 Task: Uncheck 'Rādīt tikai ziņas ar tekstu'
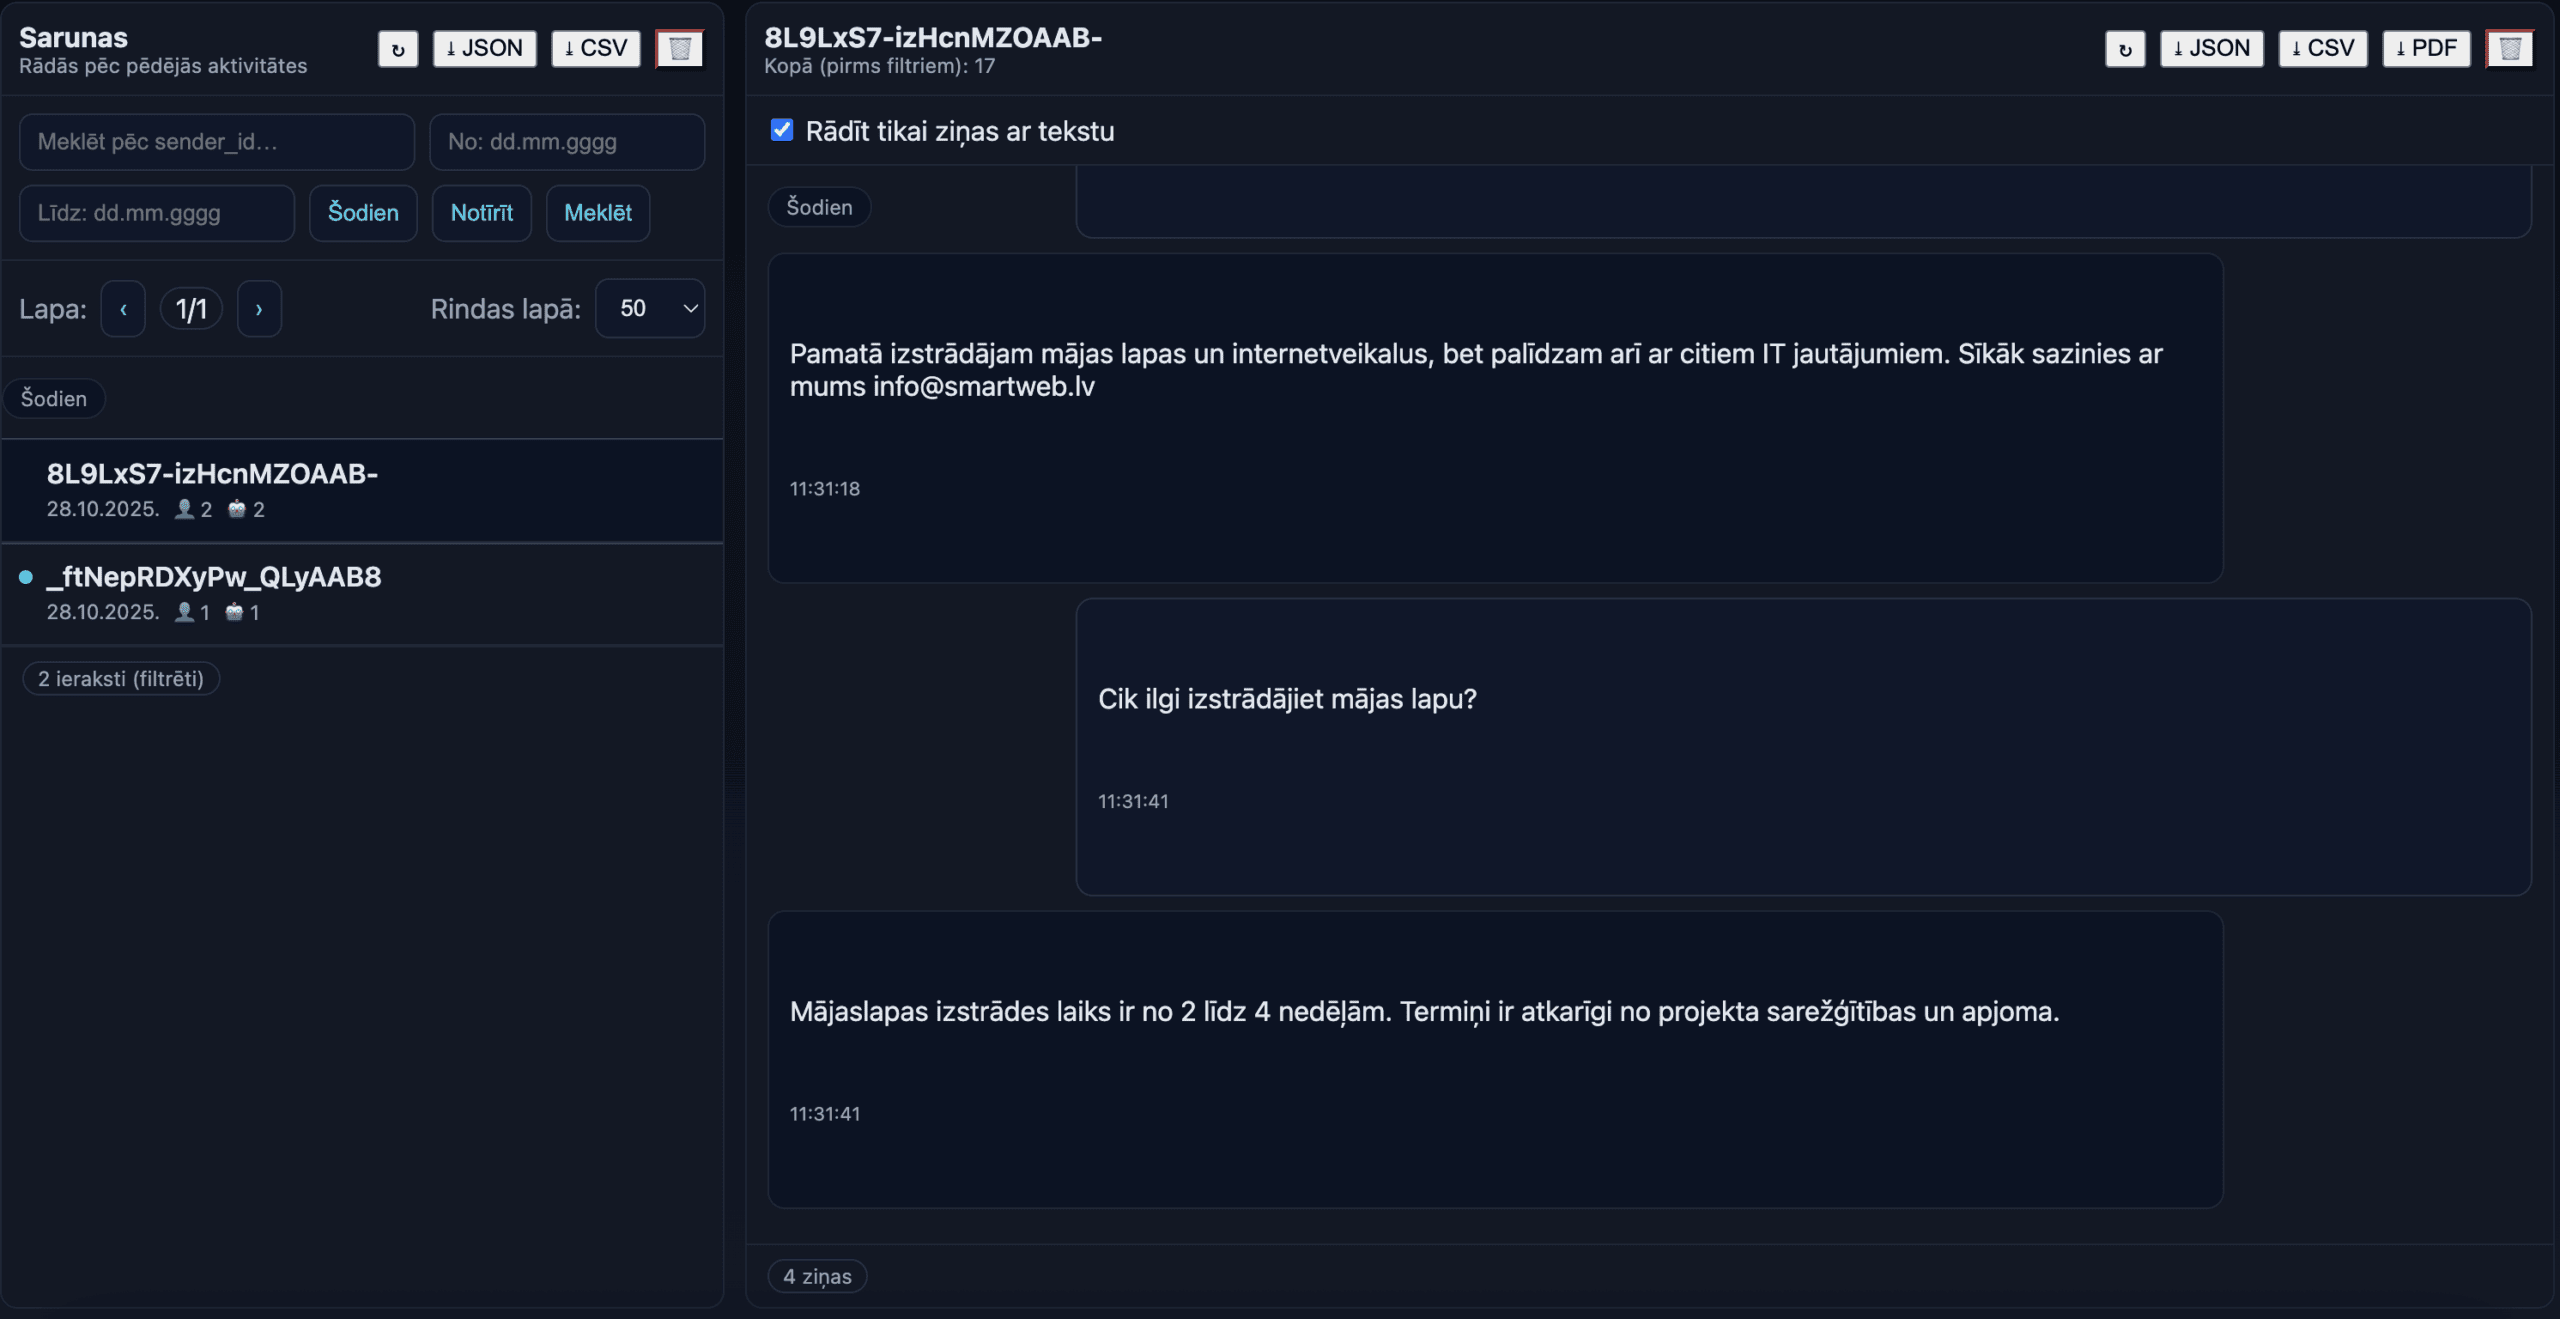click(782, 130)
